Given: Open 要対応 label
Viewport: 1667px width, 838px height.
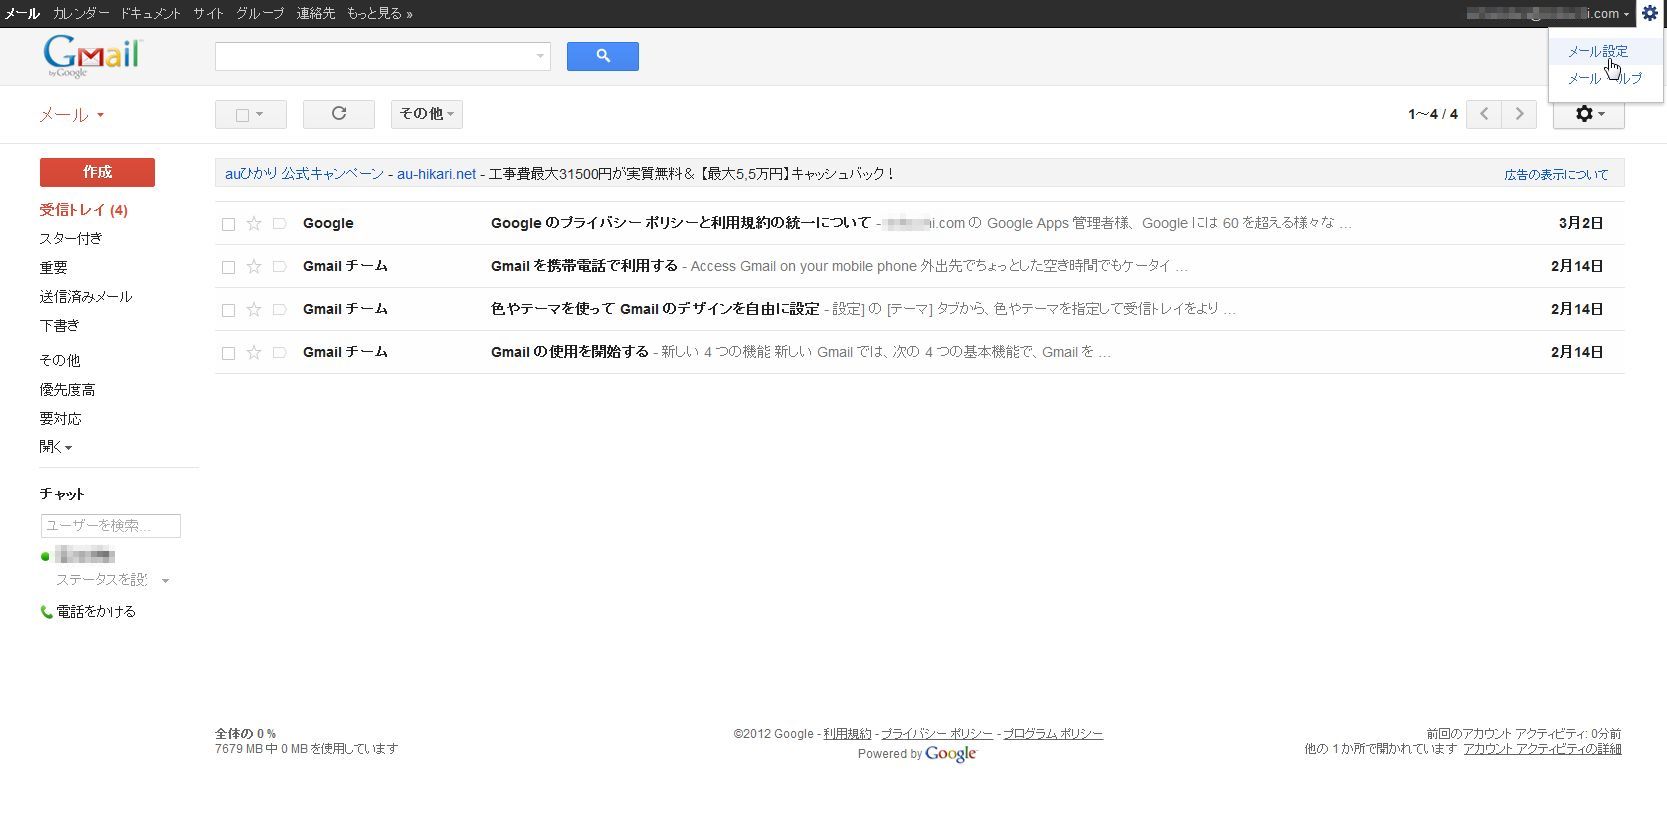Looking at the screenshot, I should click(60, 419).
